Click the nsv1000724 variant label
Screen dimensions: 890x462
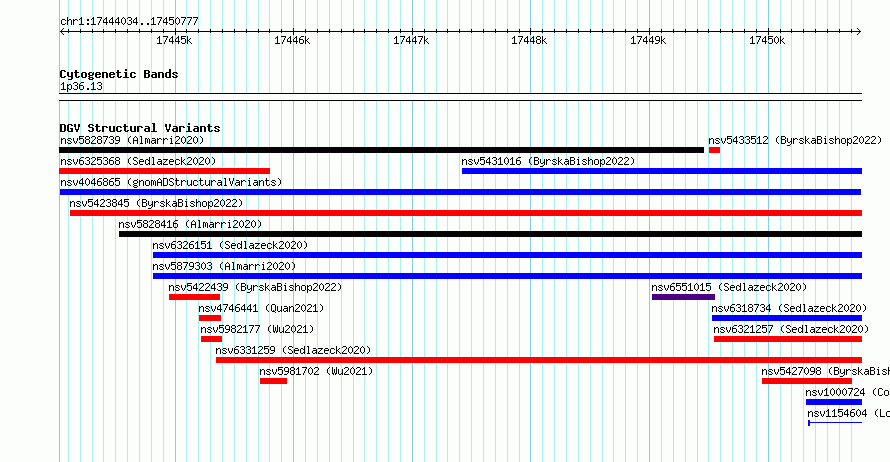point(847,392)
